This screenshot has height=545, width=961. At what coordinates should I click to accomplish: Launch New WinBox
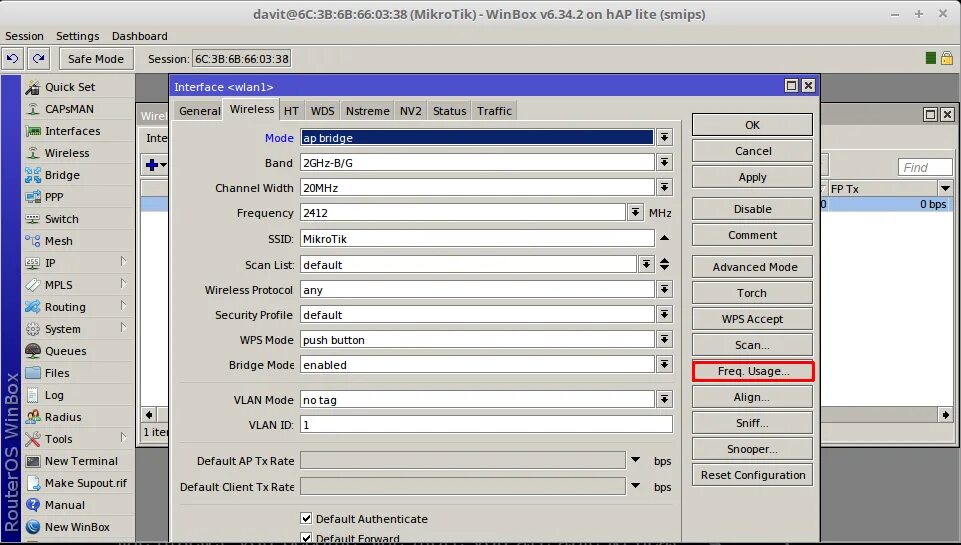[78, 527]
